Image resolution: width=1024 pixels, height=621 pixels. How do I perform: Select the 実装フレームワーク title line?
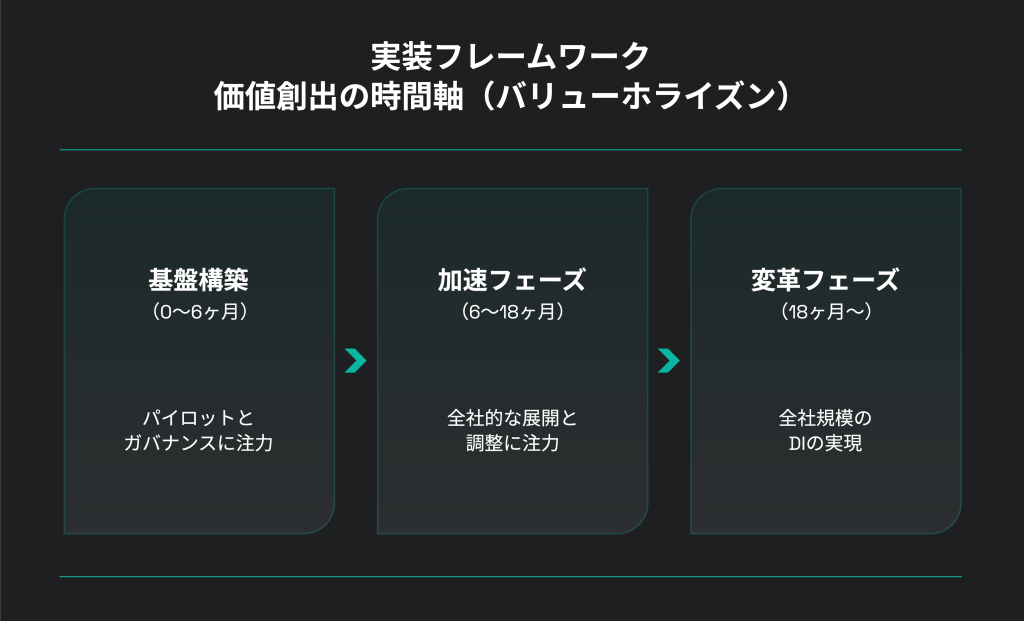pos(511,57)
